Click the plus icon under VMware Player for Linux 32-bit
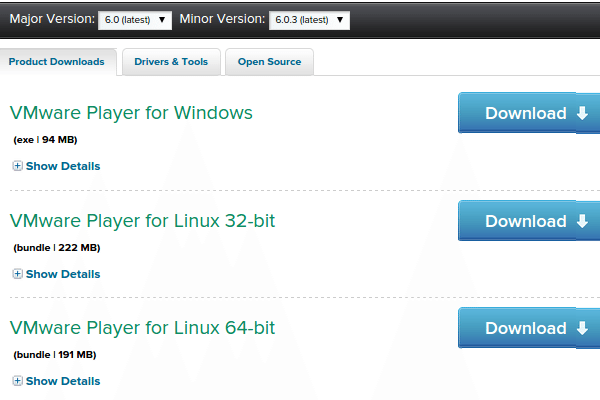Image resolution: width=600 pixels, height=400 pixels. pyautogui.click(x=17, y=274)
